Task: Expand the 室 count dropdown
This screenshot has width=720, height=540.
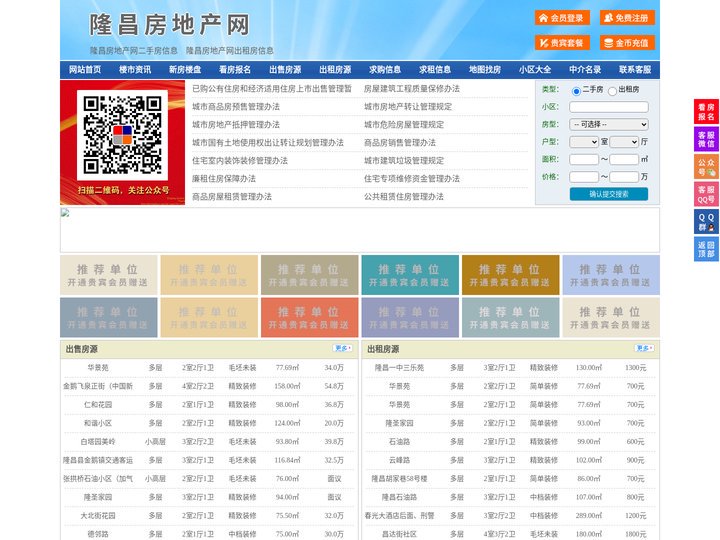Action: click(584, 142)
